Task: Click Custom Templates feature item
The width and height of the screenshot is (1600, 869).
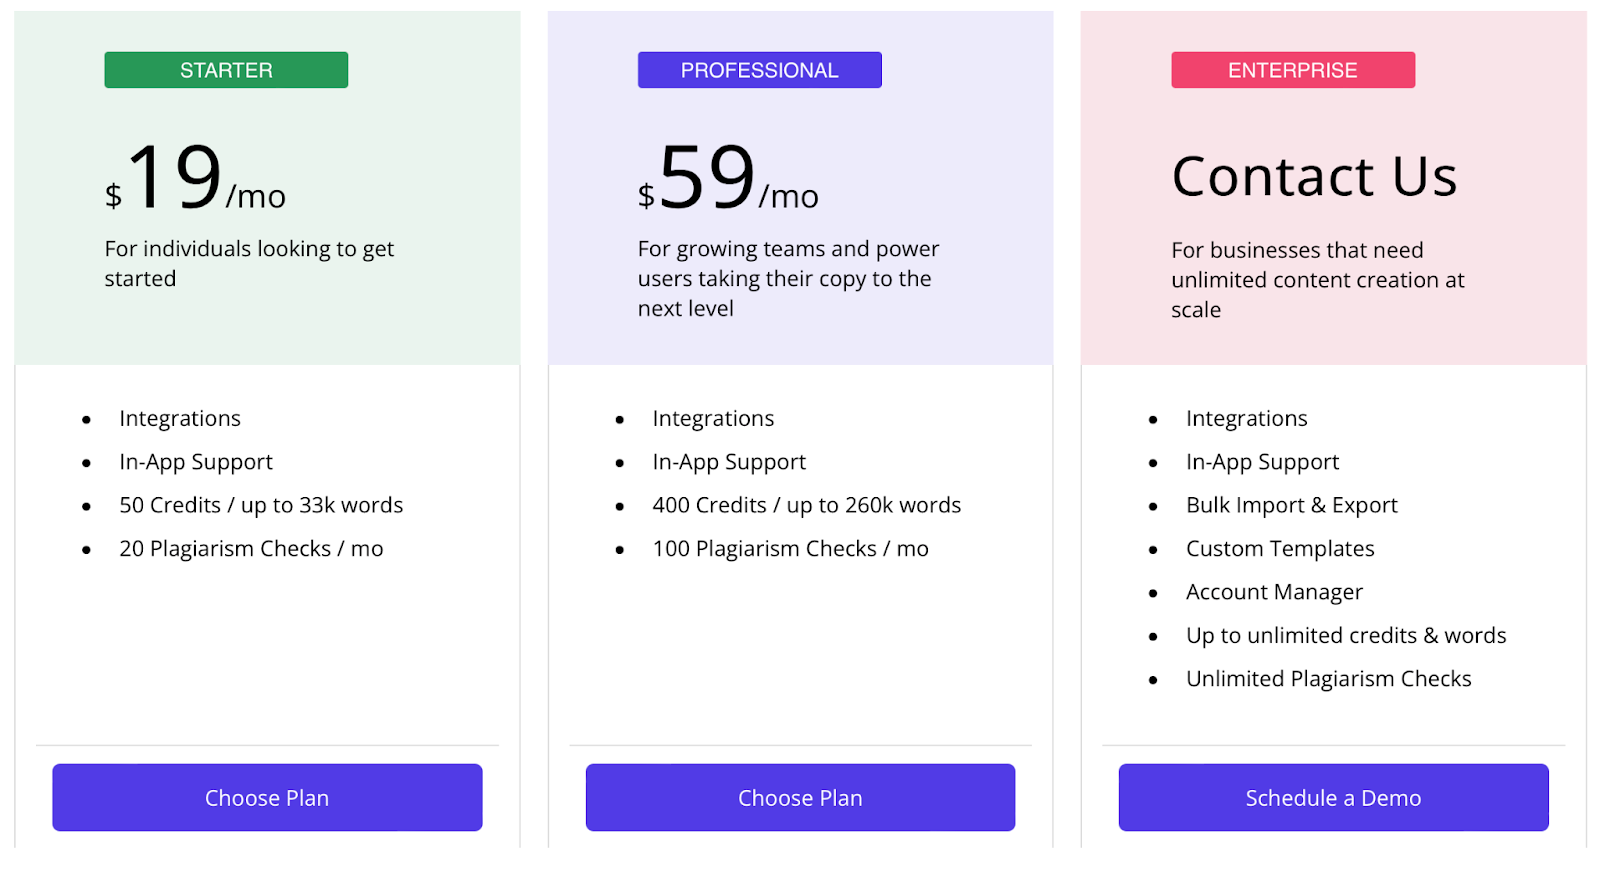Action: pos(1280,548)
